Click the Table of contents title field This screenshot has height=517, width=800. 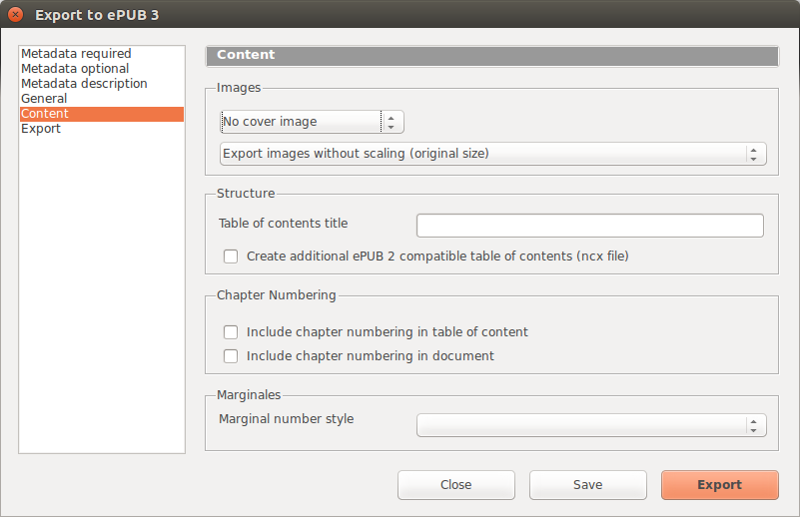(x=589, y=225)
